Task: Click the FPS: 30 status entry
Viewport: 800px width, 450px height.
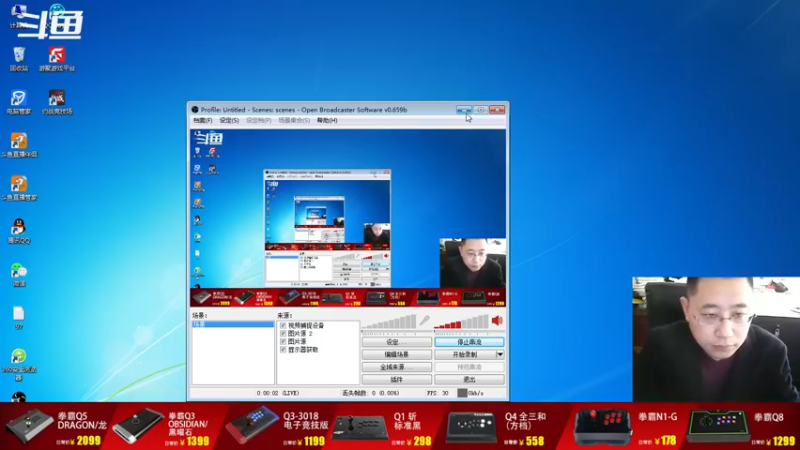Action: tap(438, 393)
